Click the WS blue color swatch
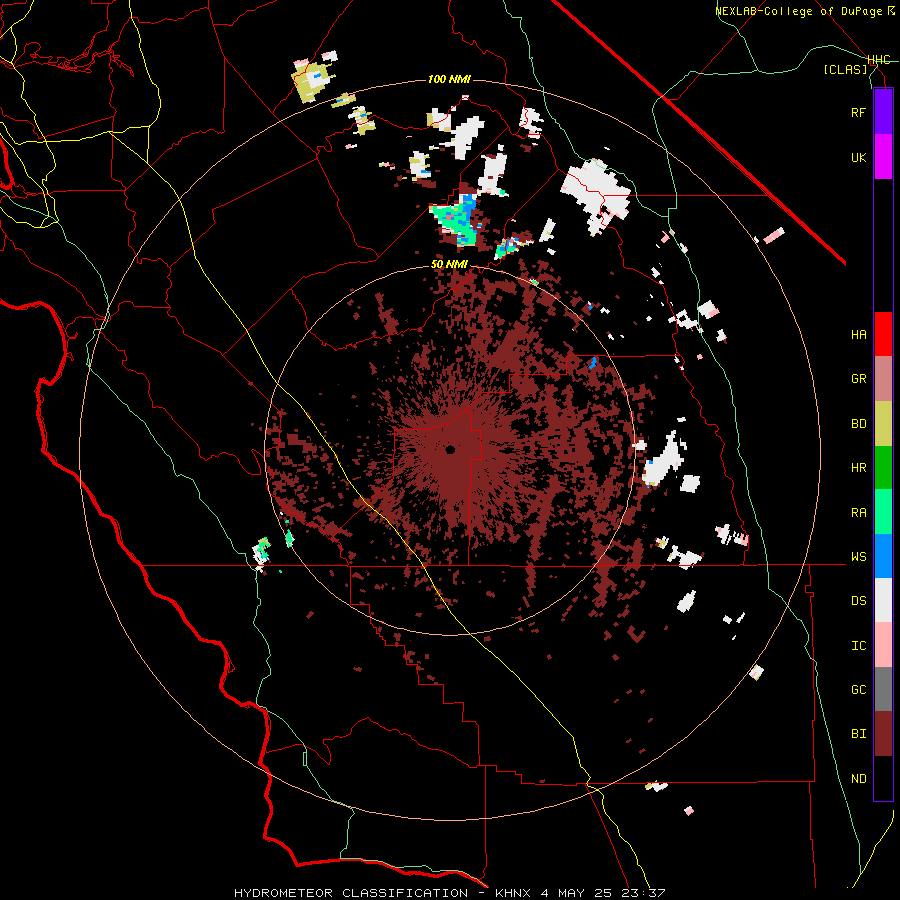This screenshot has height=900, width=900. point(883,556)
